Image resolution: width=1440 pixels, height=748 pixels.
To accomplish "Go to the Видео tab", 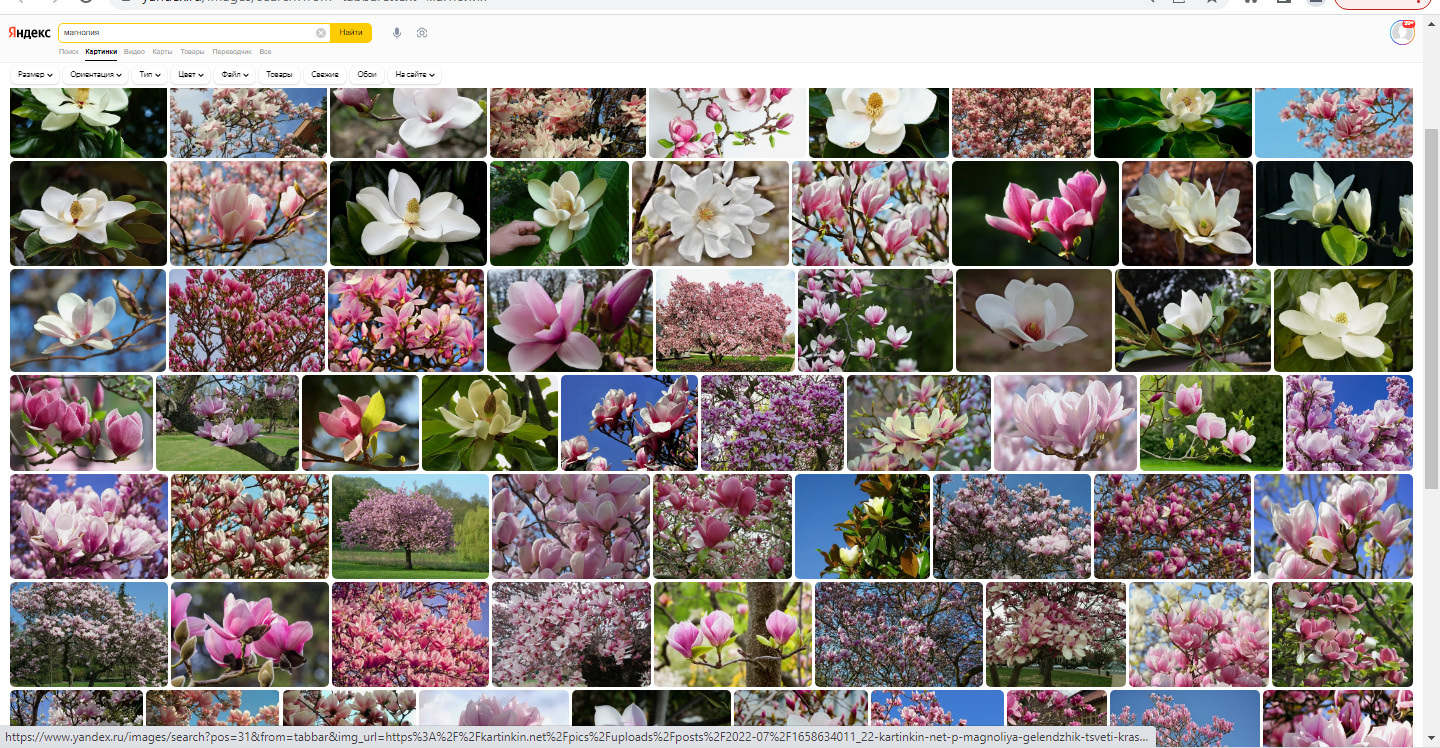I will [x=134, y=51].
